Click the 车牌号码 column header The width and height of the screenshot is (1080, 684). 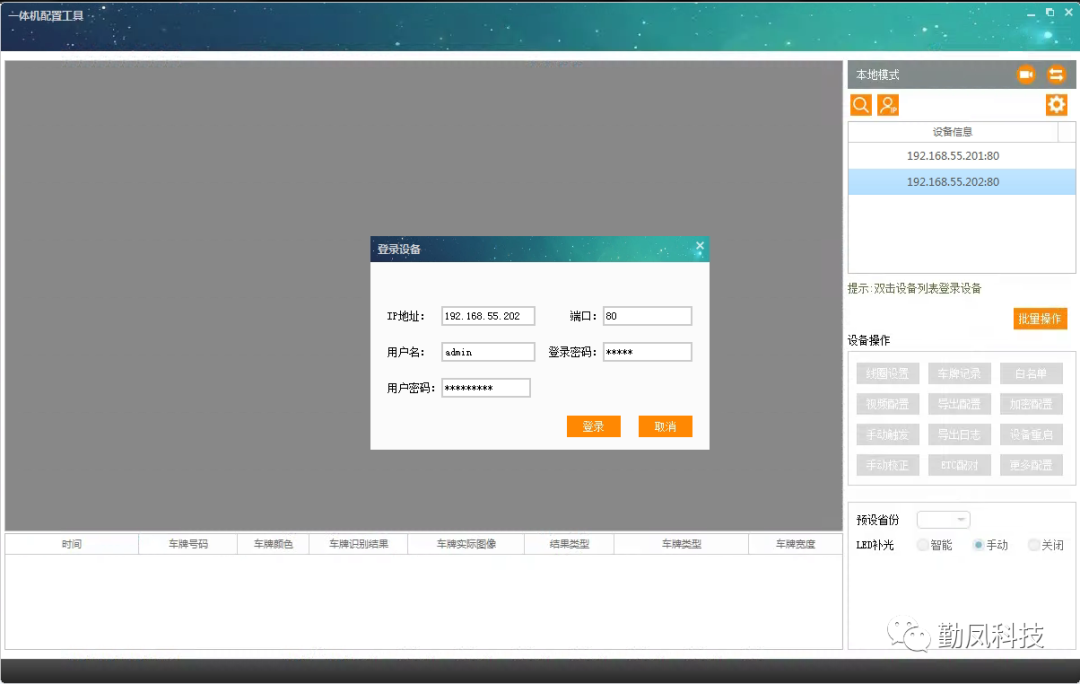point(187,543)
